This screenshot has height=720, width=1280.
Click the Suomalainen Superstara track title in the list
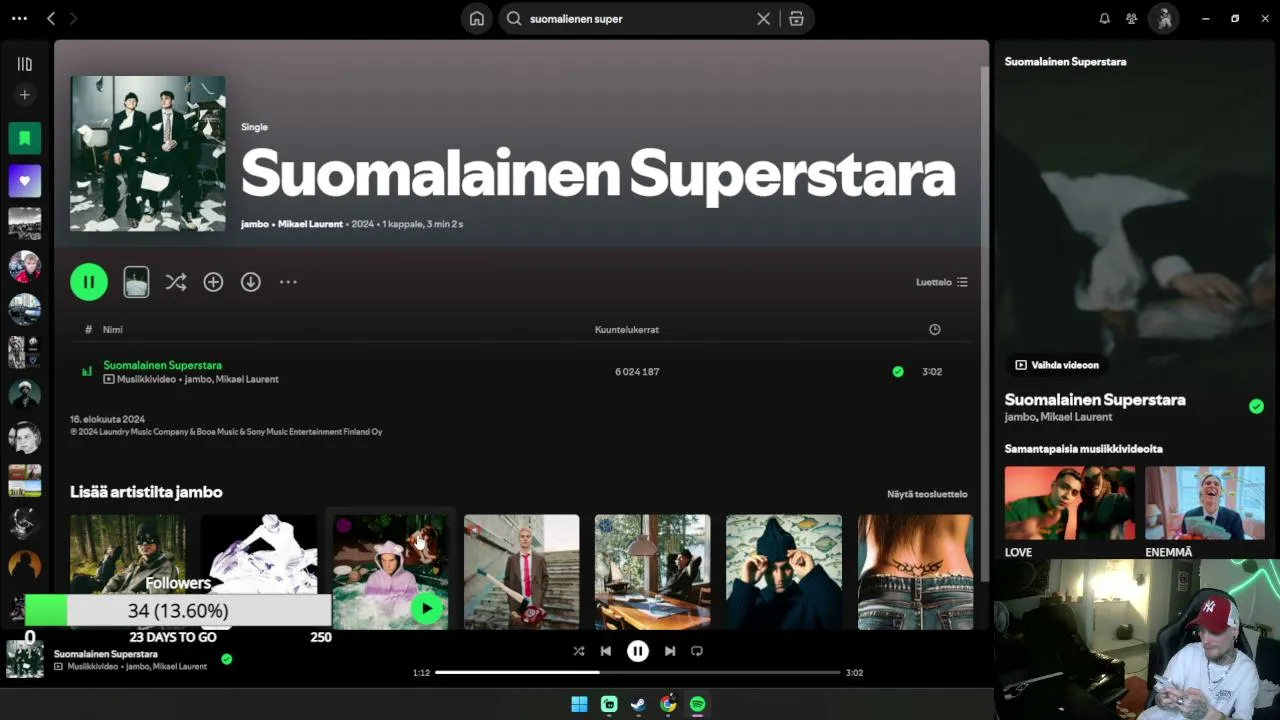[163, 365]
